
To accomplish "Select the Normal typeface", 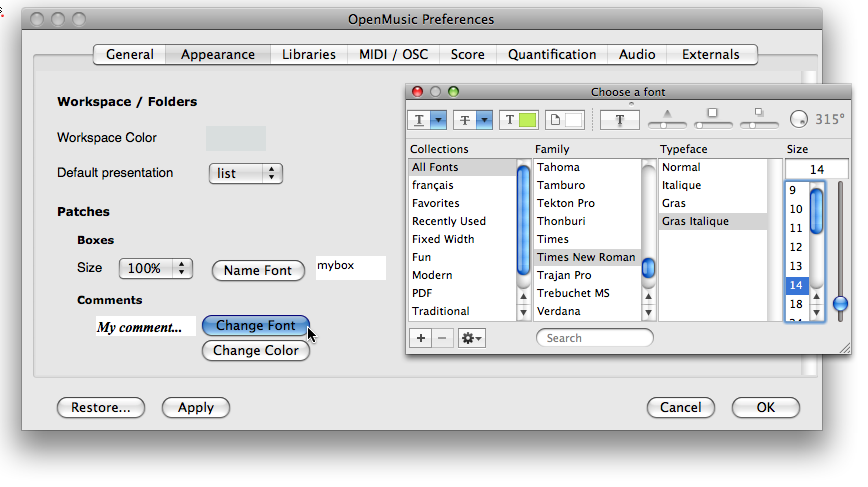I will tap(712, 167).
